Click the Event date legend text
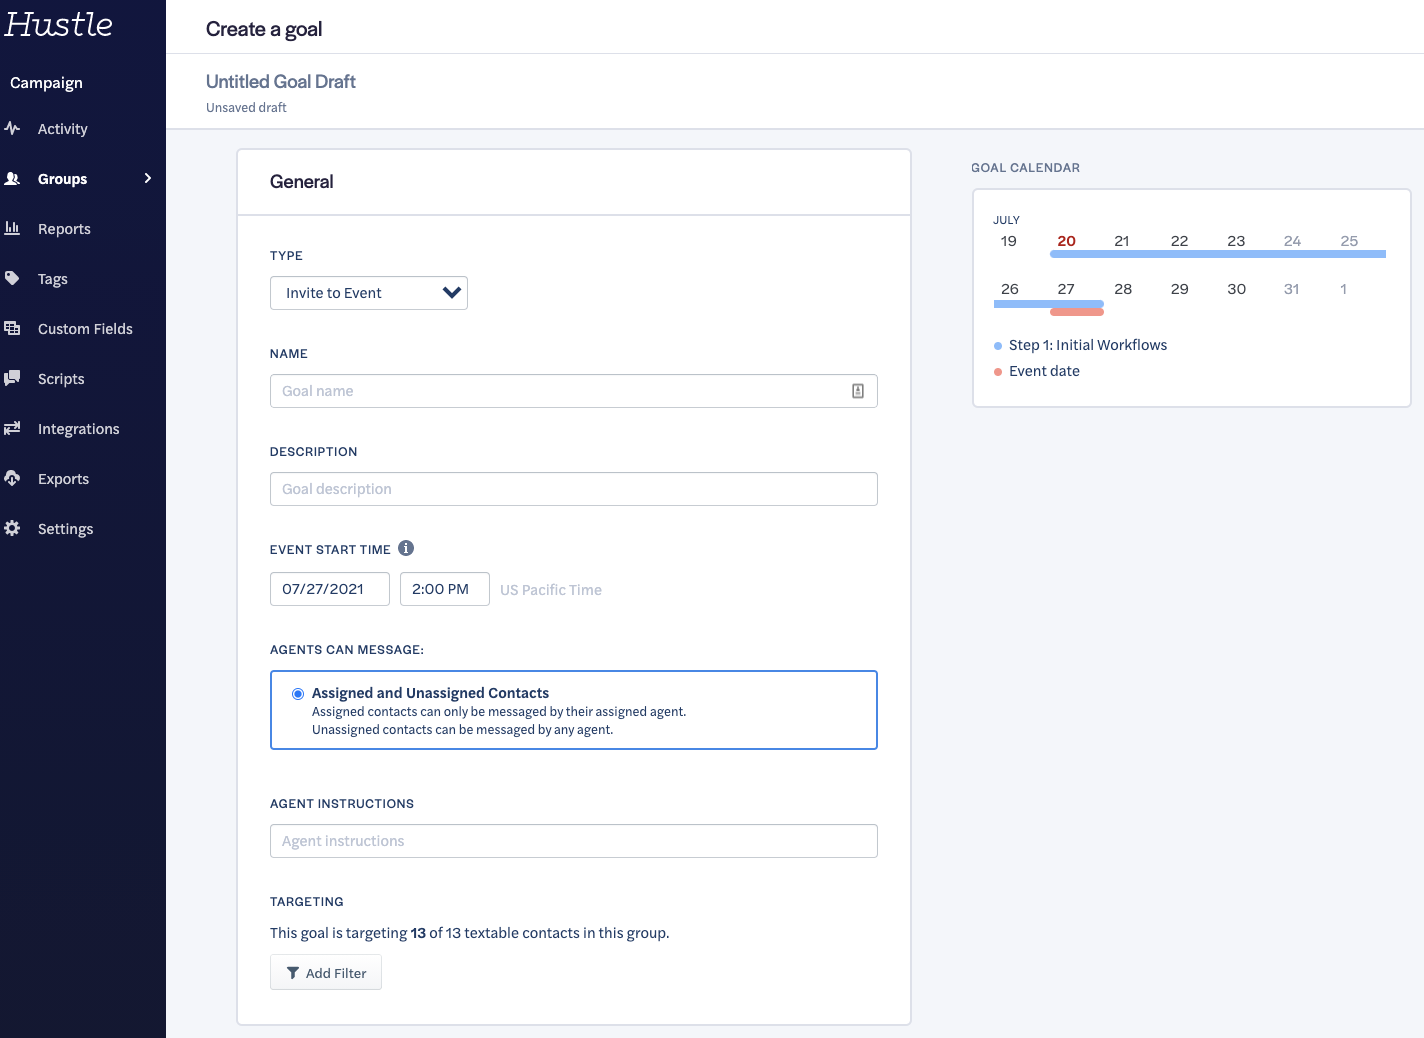This screenshot has height=1038, width=1424. (1044, 371)
